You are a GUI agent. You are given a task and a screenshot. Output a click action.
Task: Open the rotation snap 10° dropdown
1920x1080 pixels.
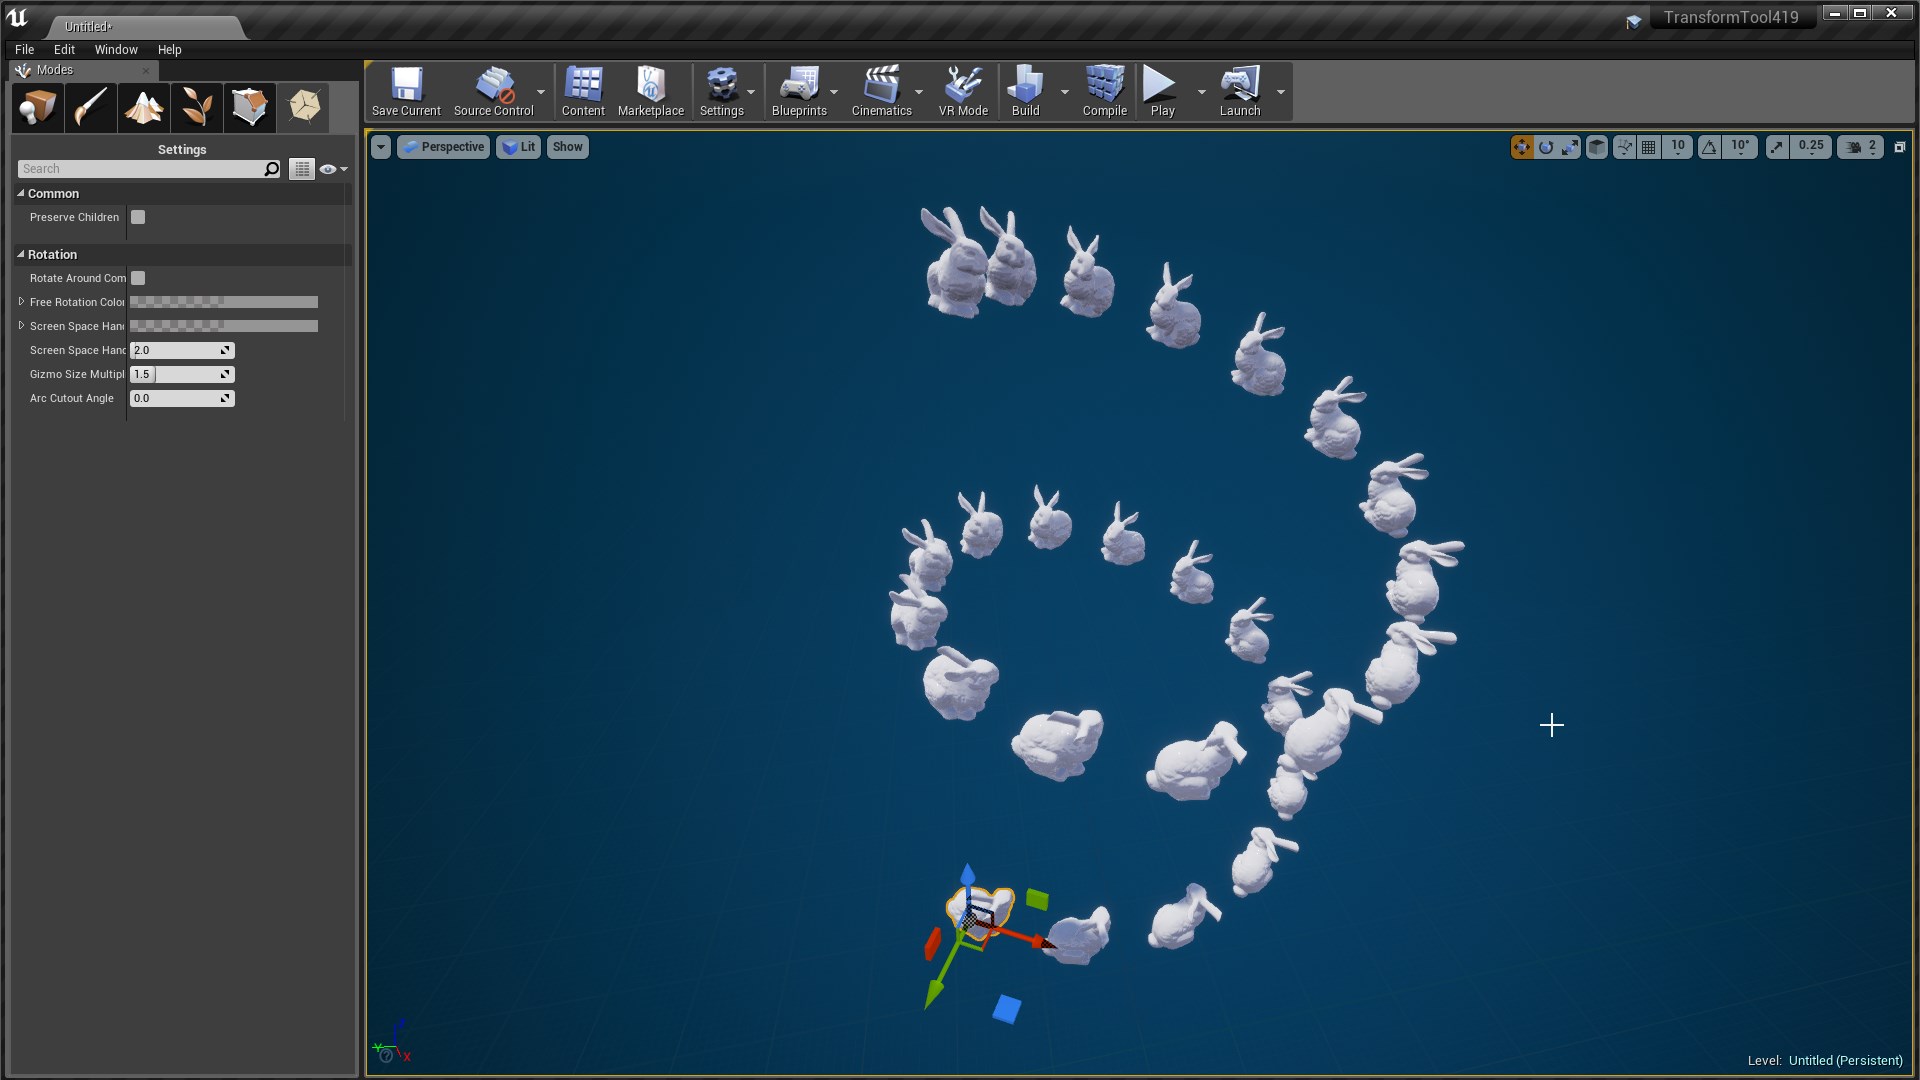tap(1741, 147)
